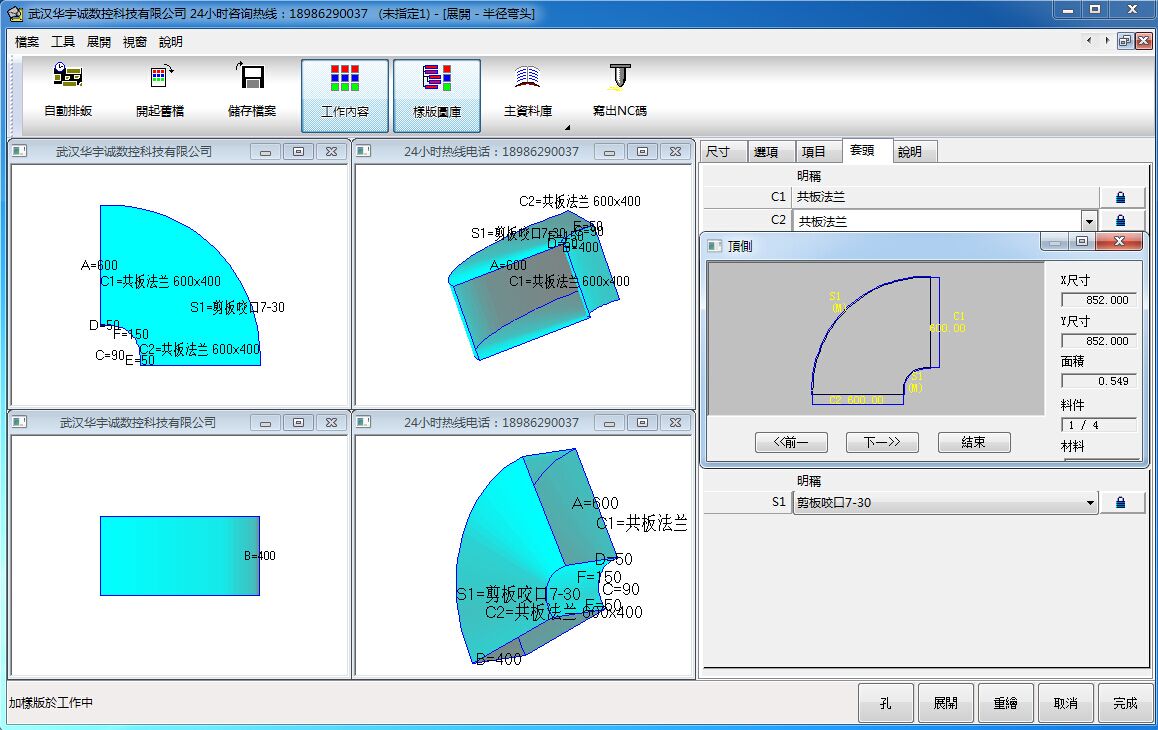This screenshot has height=730, width=1158.
Task: Open the 工具 menu
Action: point(63,42)
